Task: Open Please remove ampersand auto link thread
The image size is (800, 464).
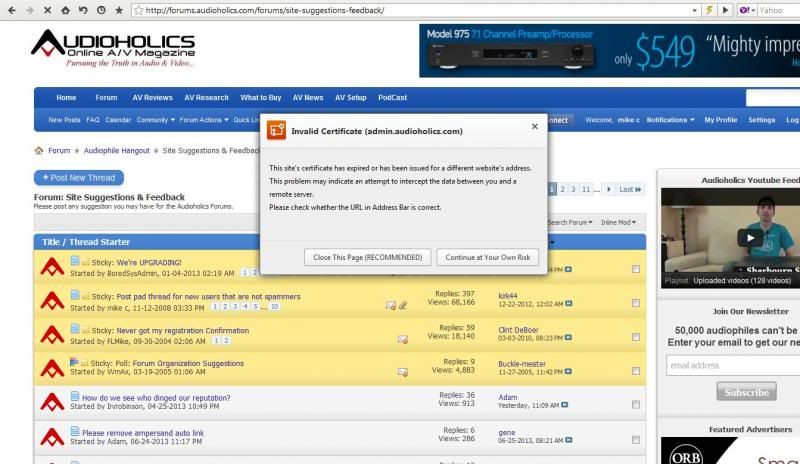Action: pyautogui.click(x=143, y=433)
